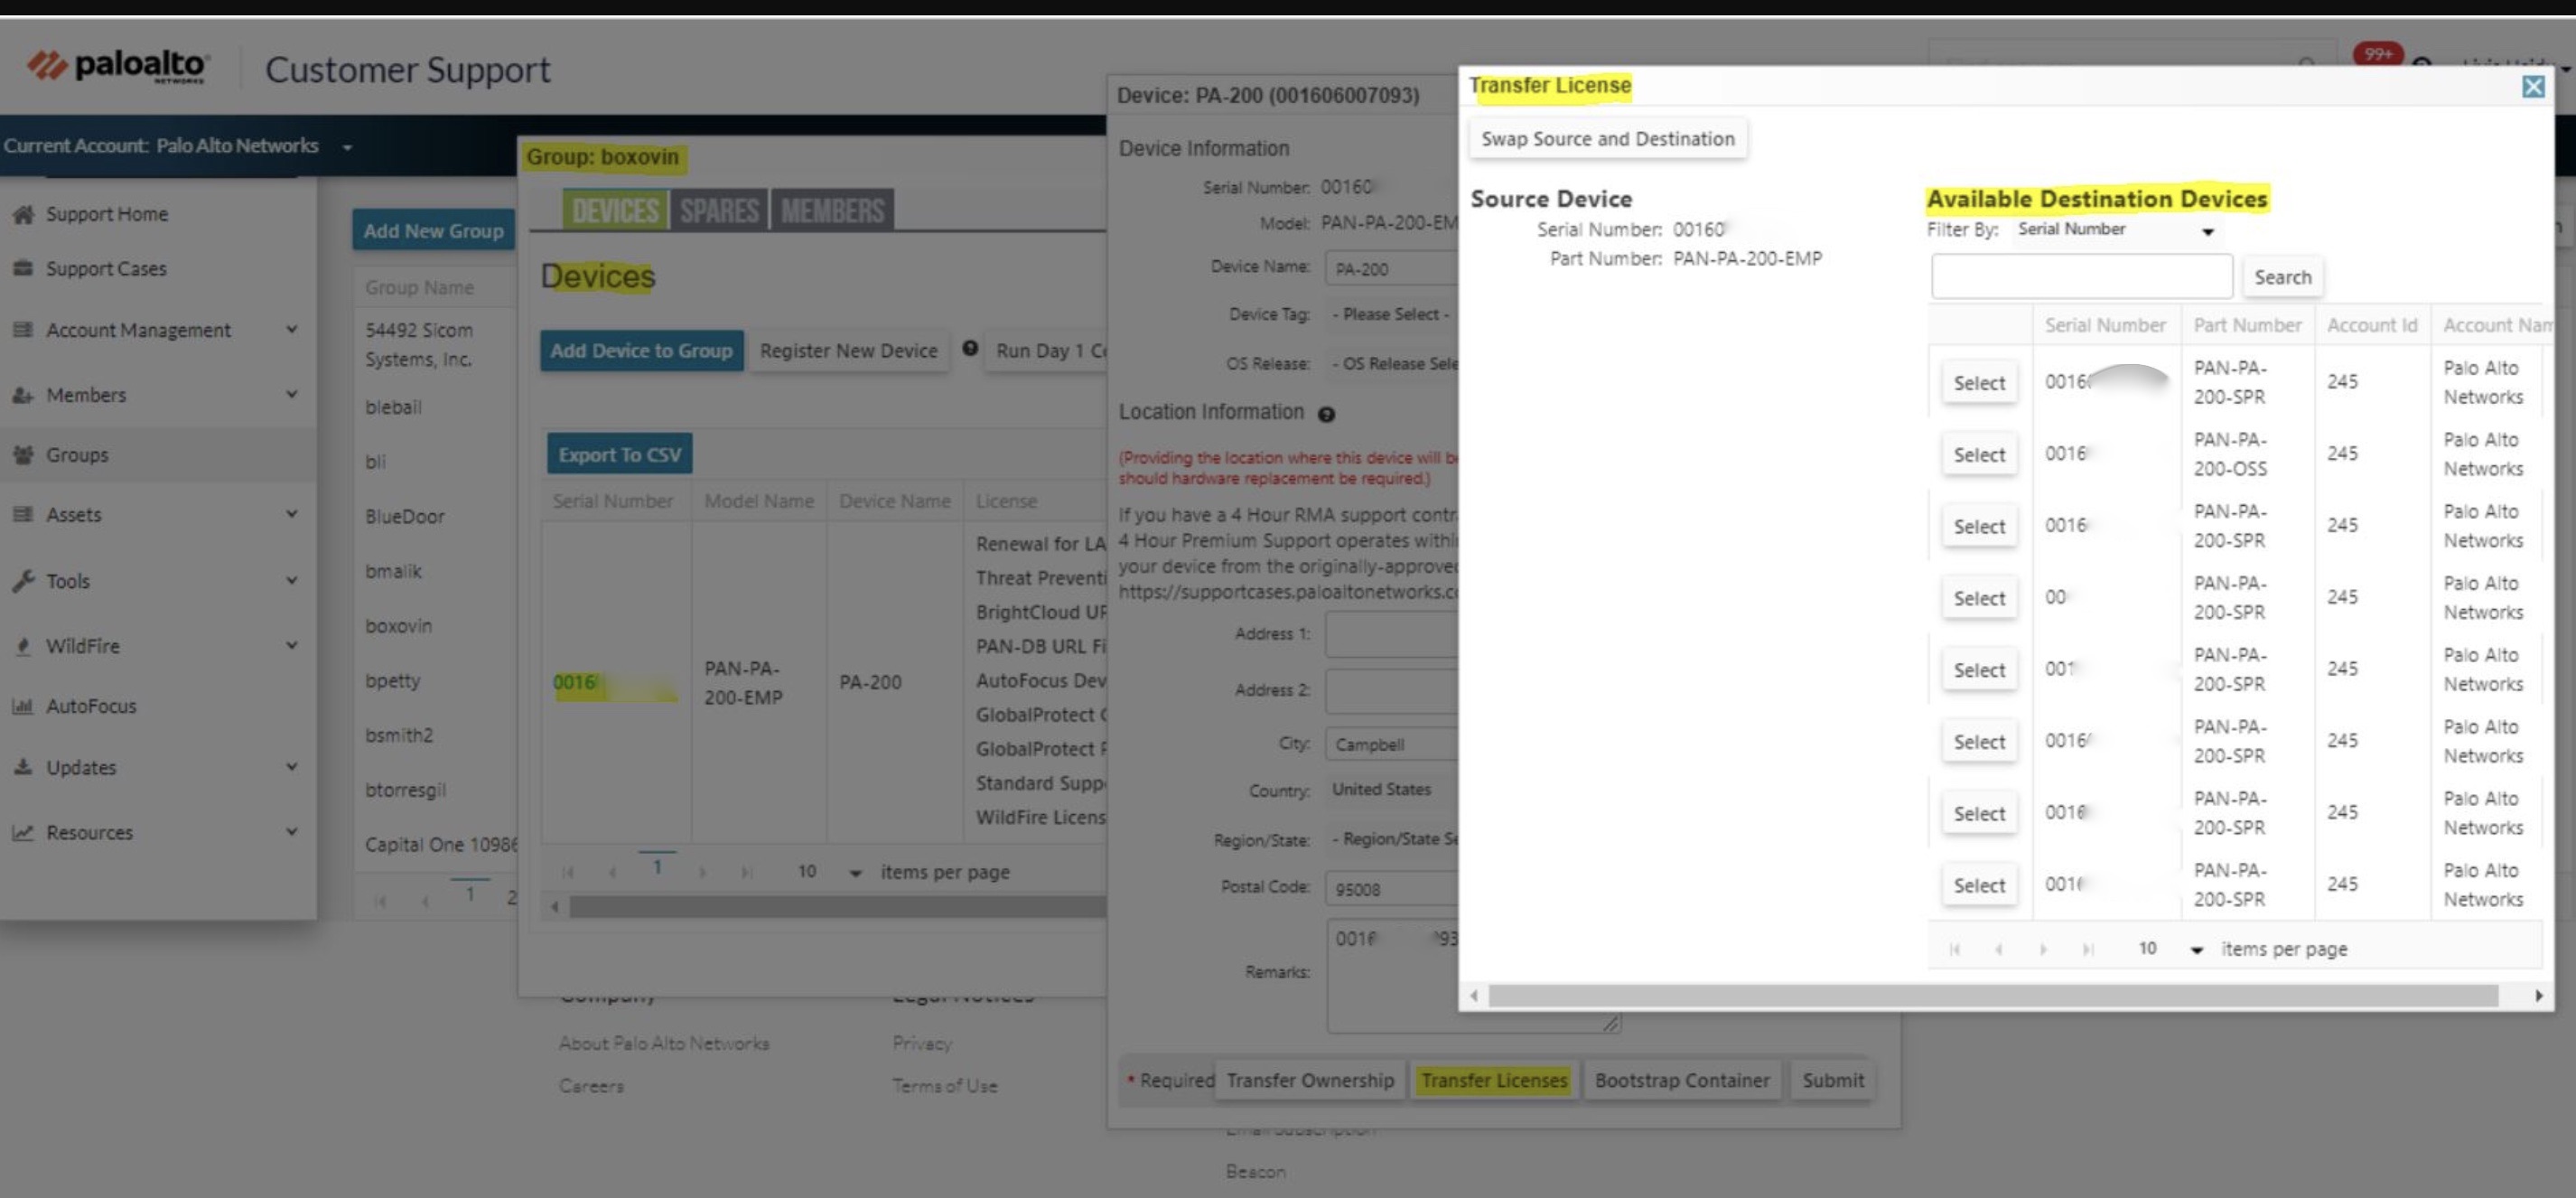This screenshot has width=2576, height=1198.
Task: Click the destination device search input field
Action: tap(2081, 277)
